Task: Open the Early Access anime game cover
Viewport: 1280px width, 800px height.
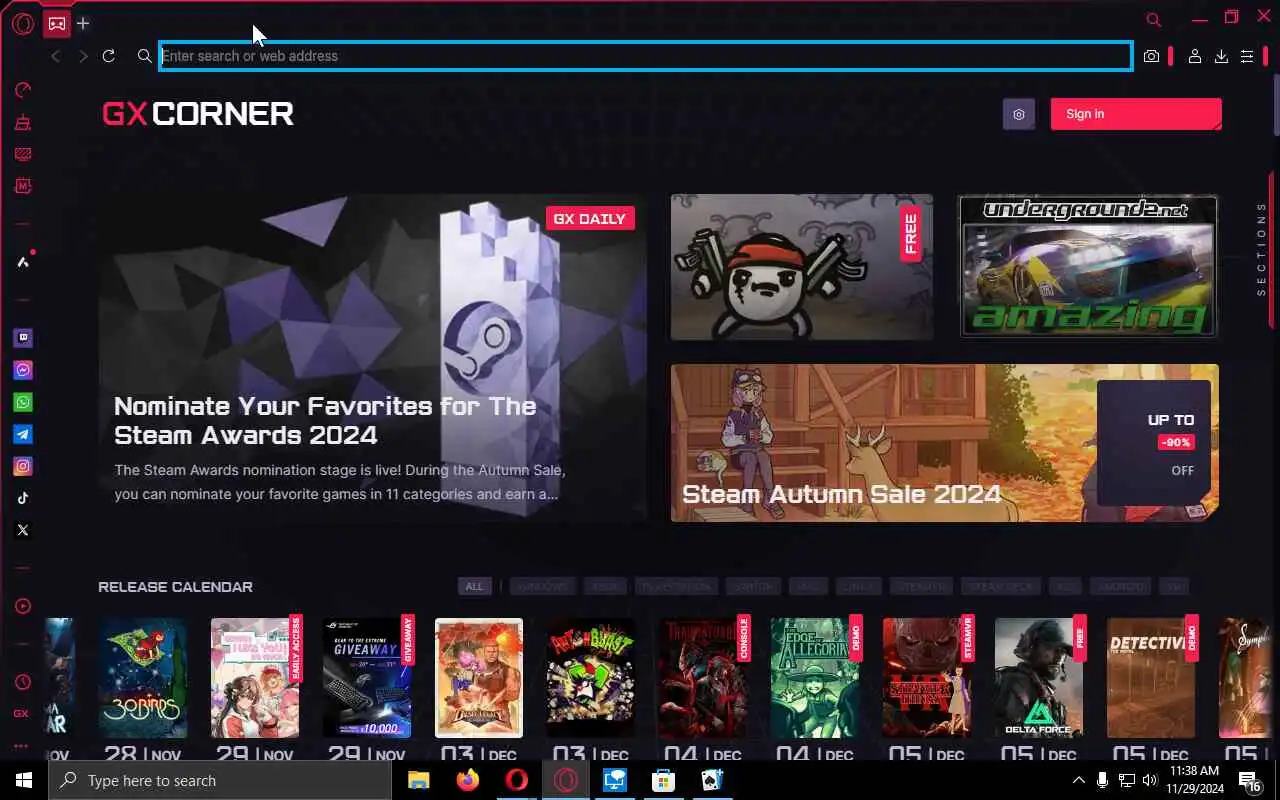Action: tap(255, 678)
